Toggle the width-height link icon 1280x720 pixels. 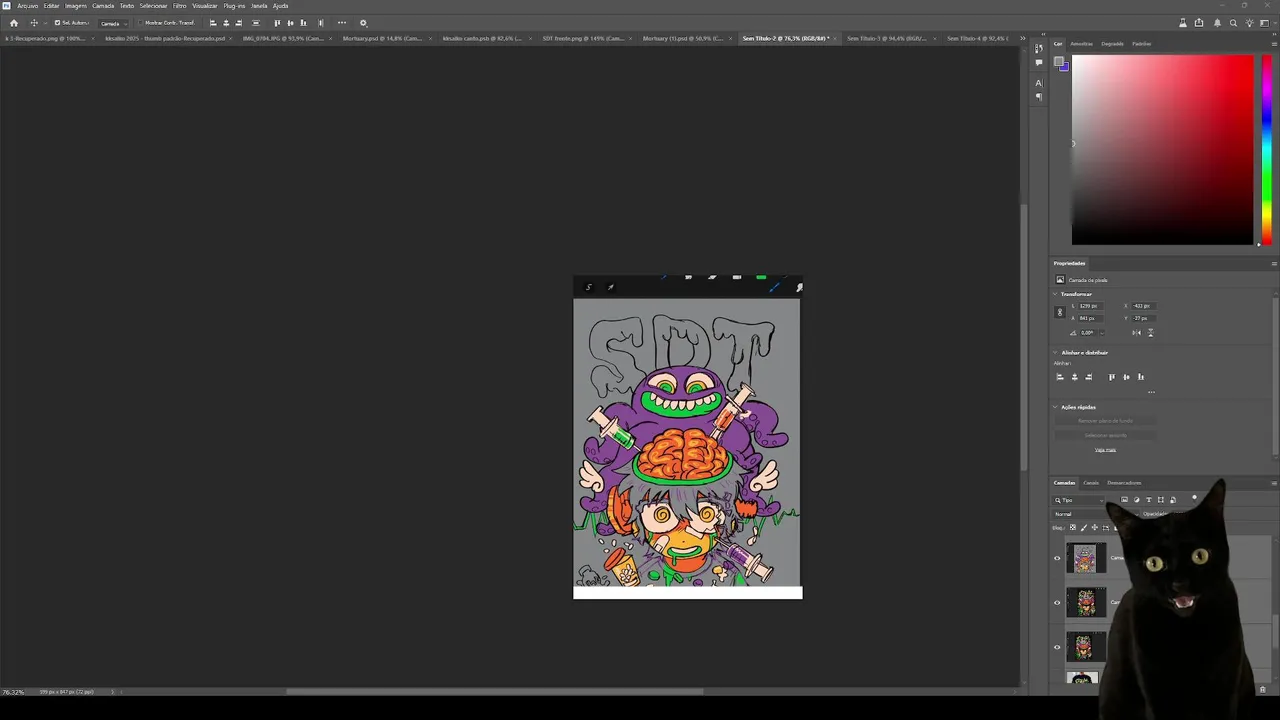pos(1060,312)
